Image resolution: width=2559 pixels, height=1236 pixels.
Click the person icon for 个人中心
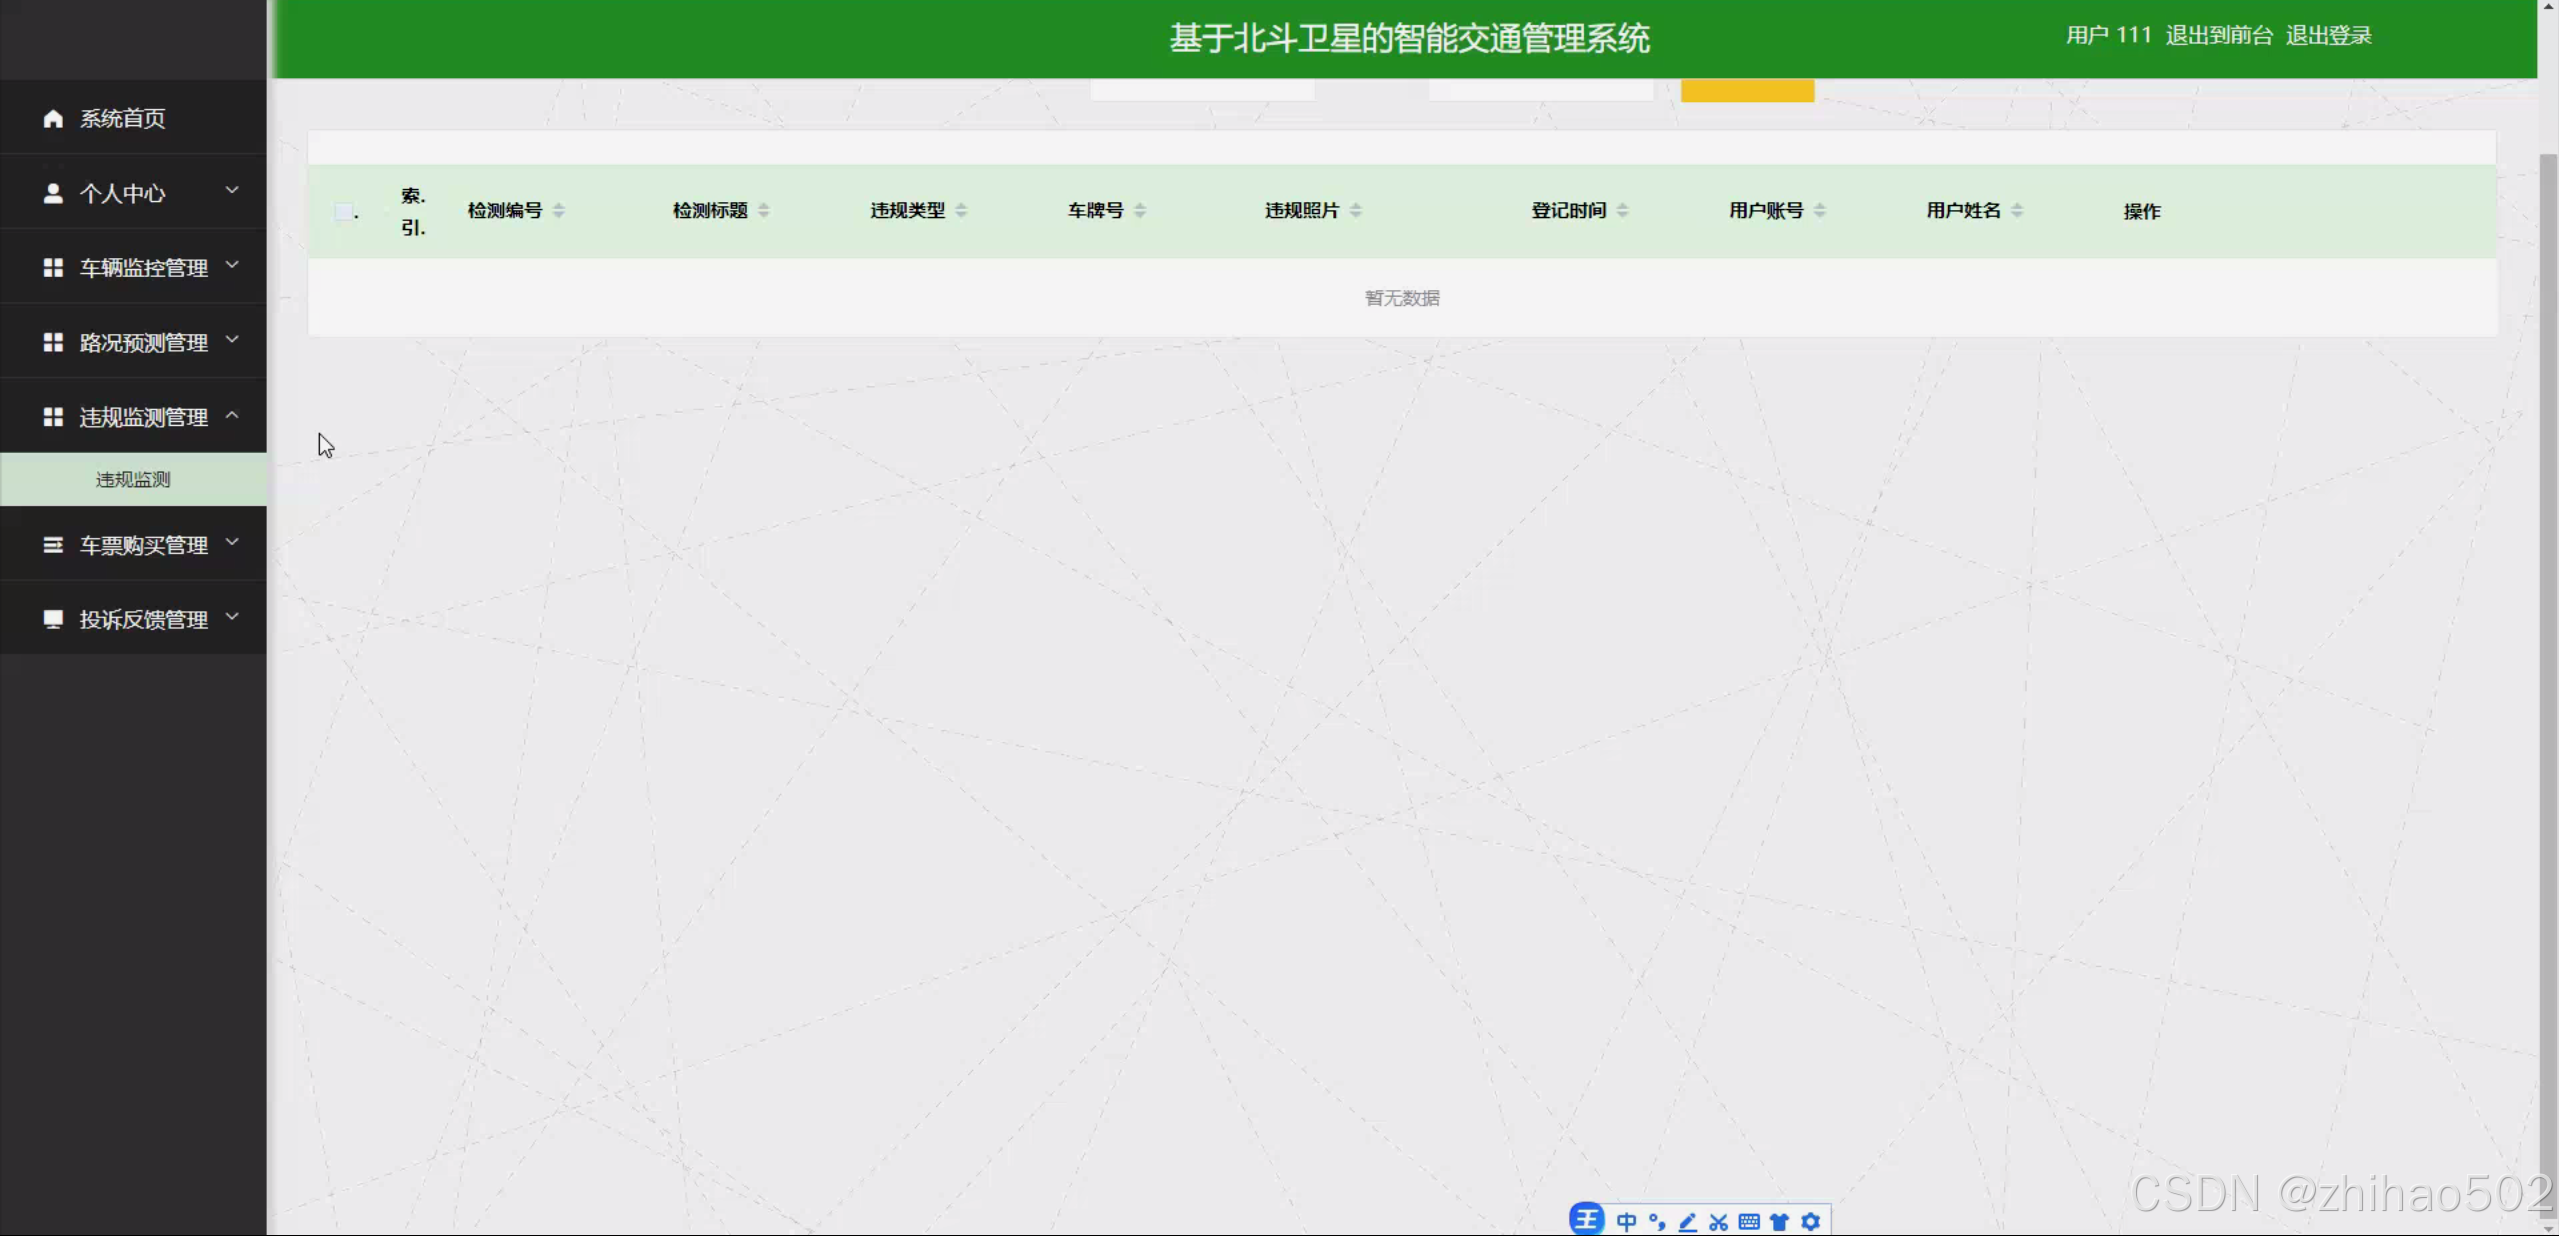pyautogui.click(x=53, y=193)
